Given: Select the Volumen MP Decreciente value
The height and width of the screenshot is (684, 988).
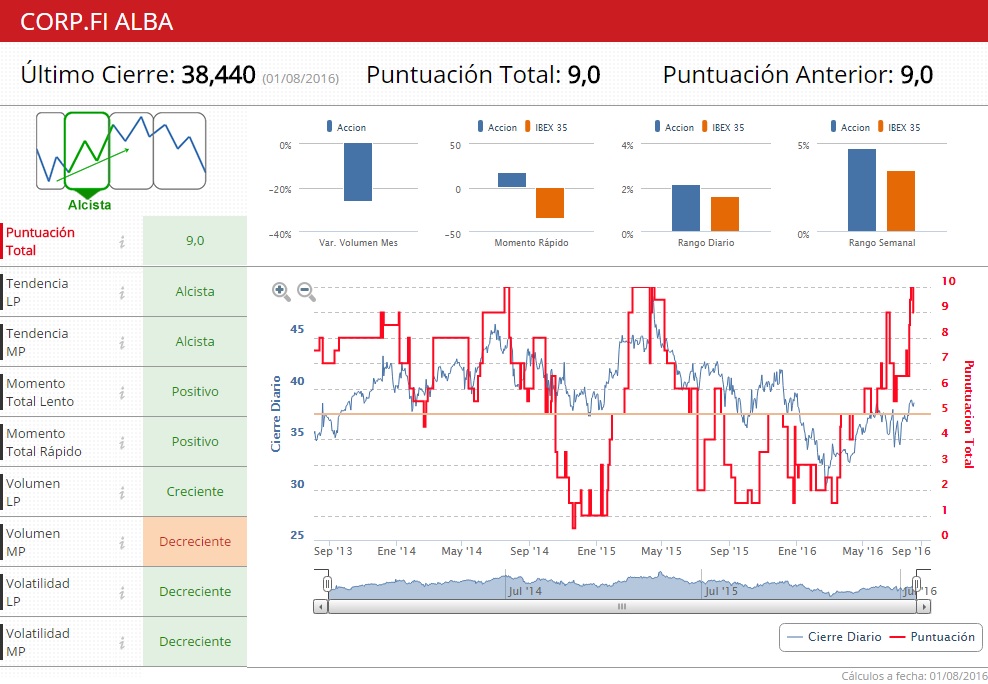Looking at the screenshot, I should tap(195, 542).
